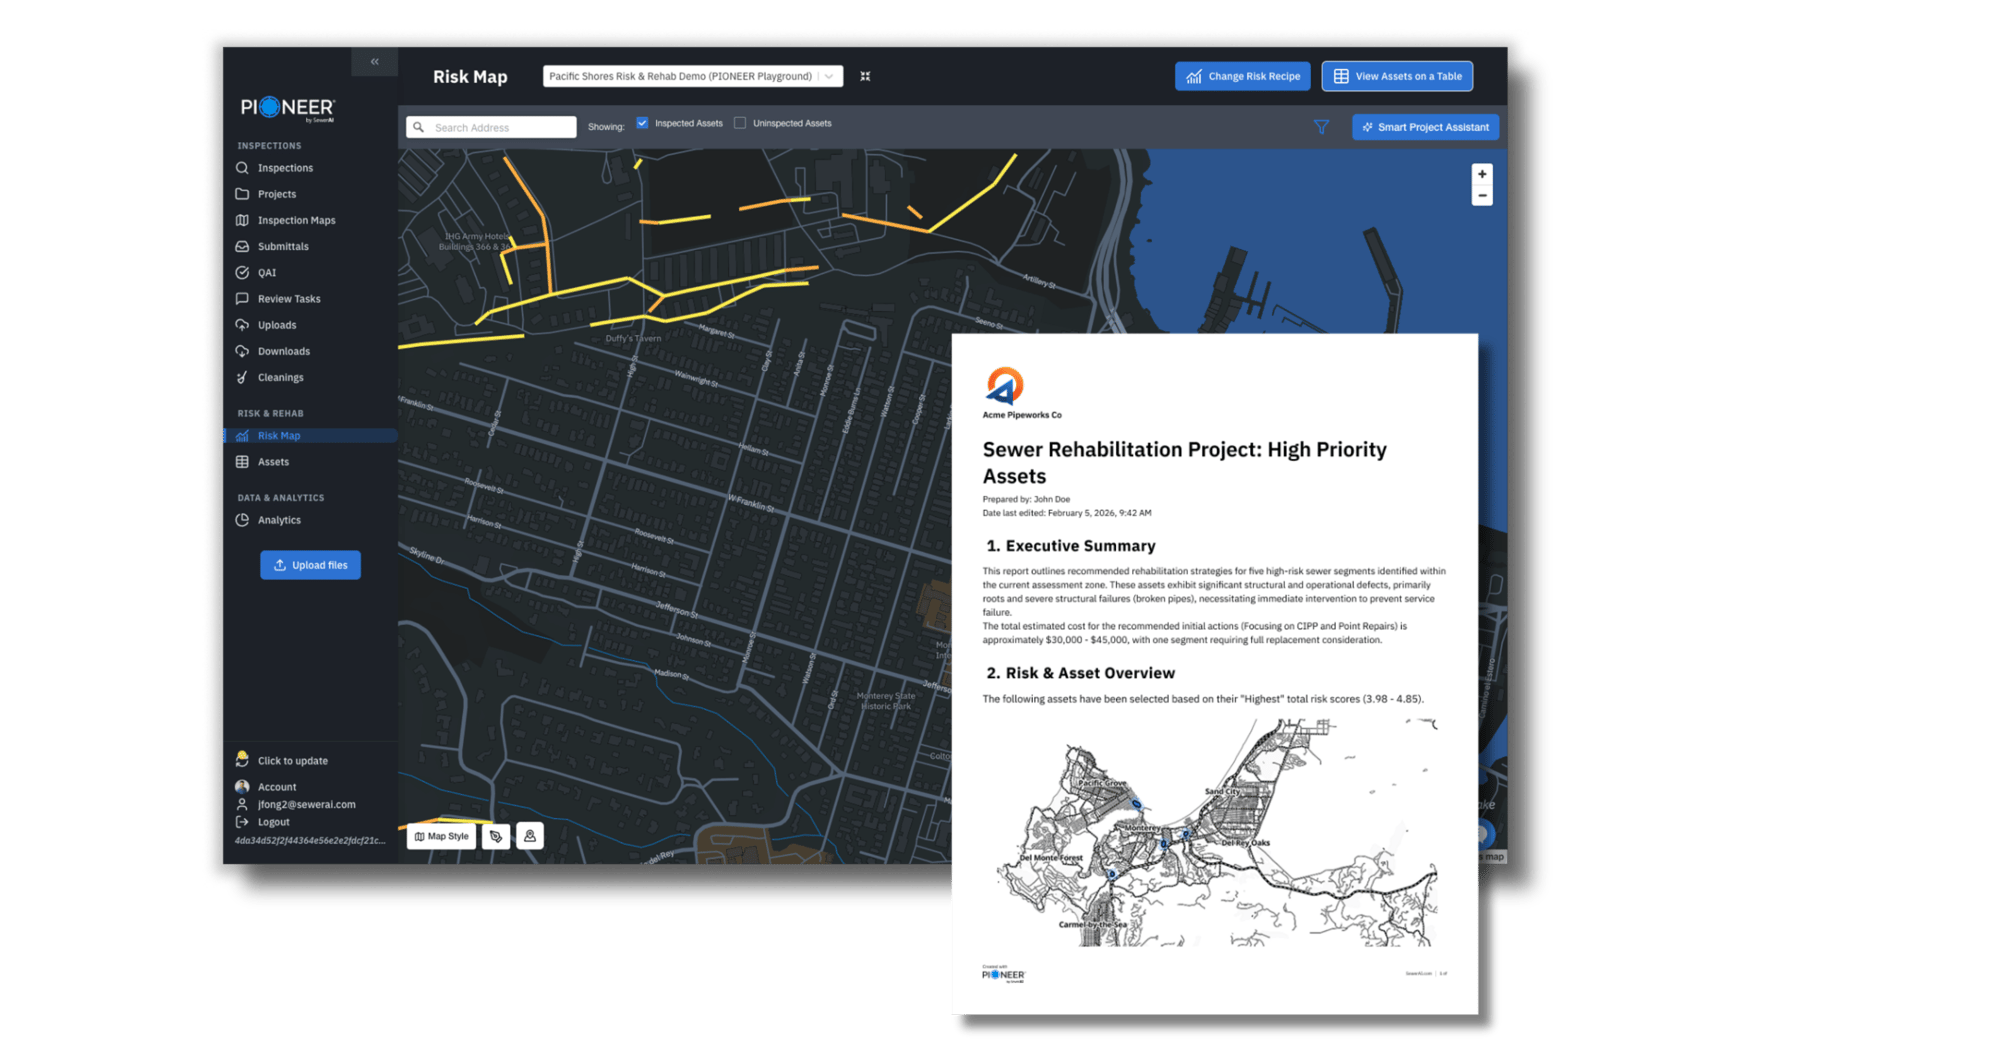Click the Uploads cloud-arrow icon
Screen dimensions: 2000x1046
pos(242,324)
